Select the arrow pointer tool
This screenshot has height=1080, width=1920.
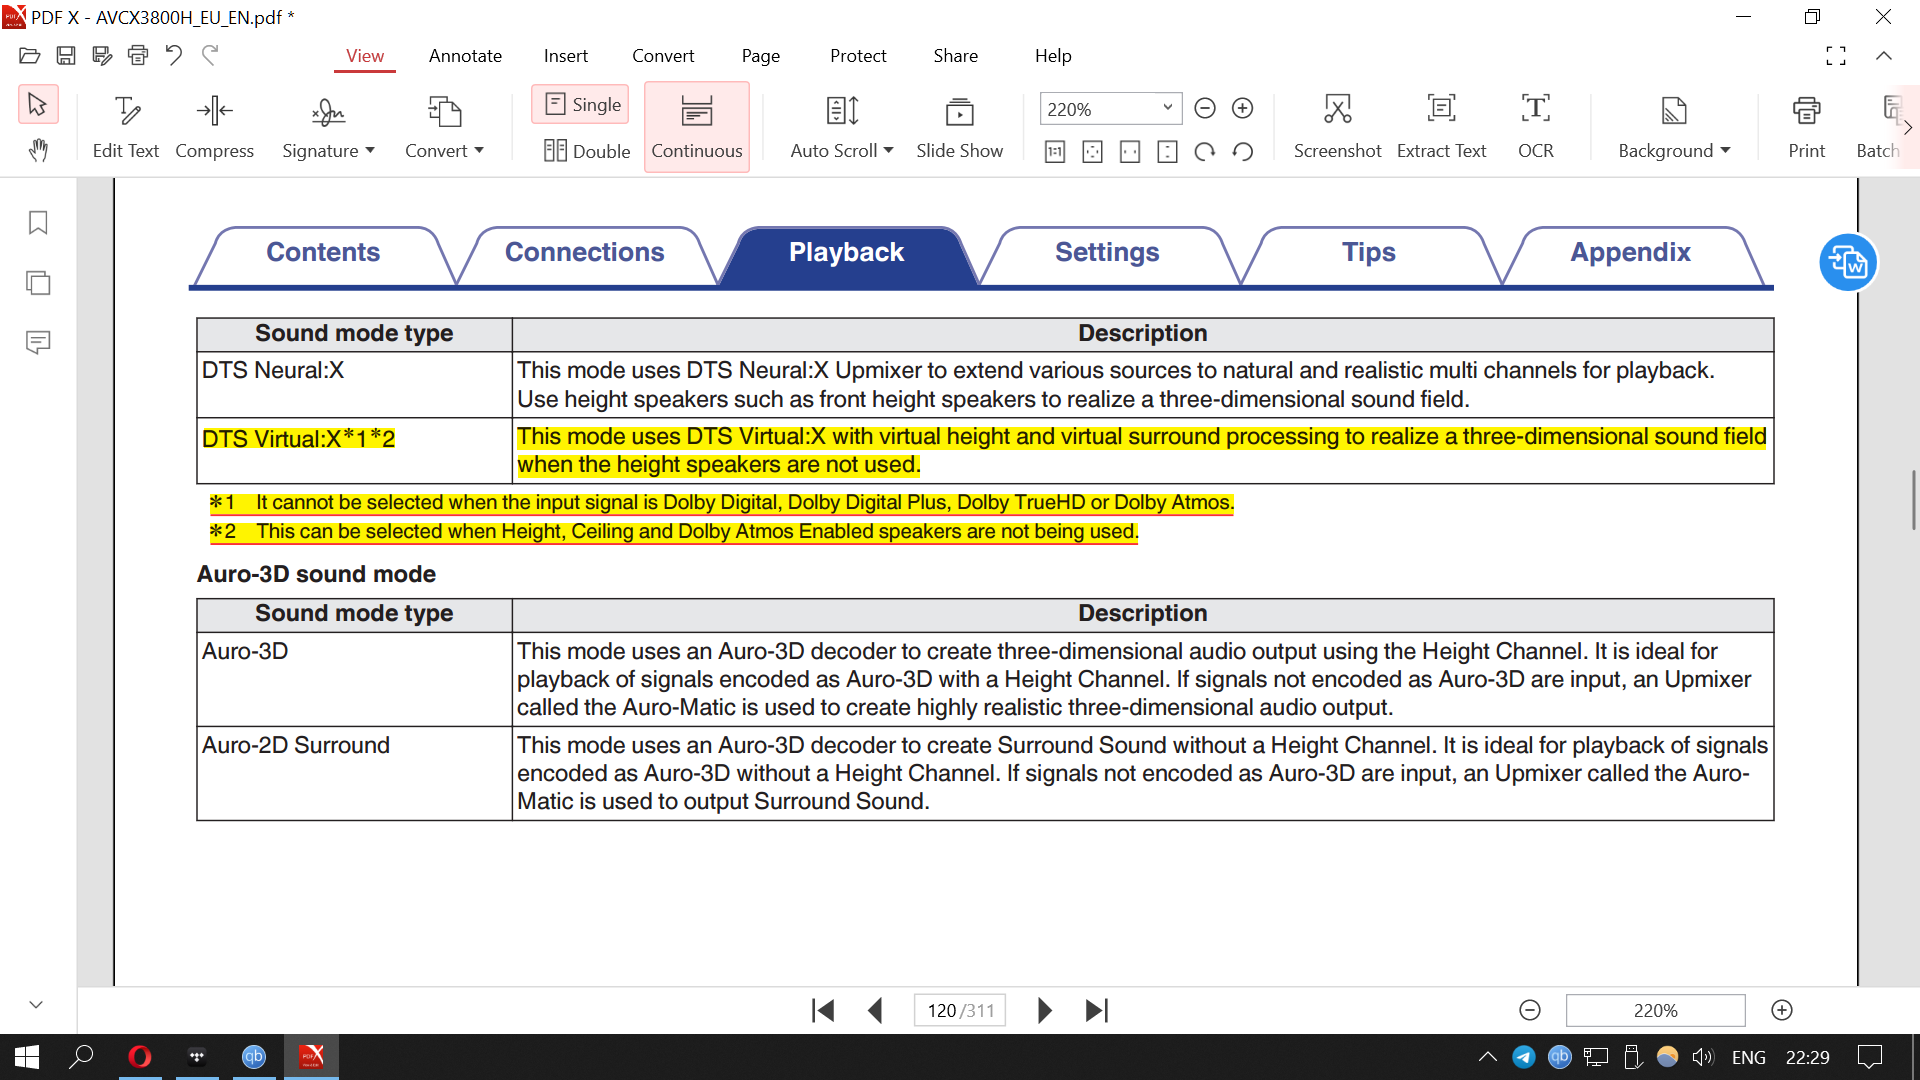38,104
